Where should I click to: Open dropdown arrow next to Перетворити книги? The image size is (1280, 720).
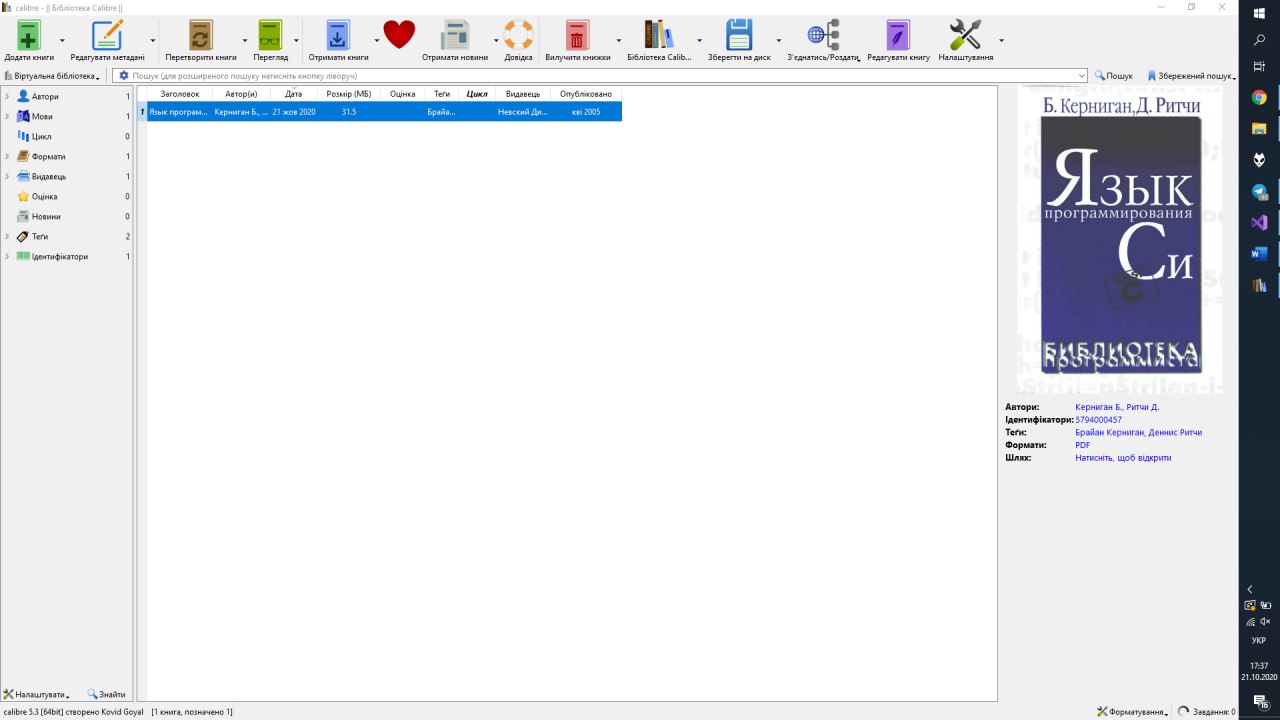tap(245, 40)
